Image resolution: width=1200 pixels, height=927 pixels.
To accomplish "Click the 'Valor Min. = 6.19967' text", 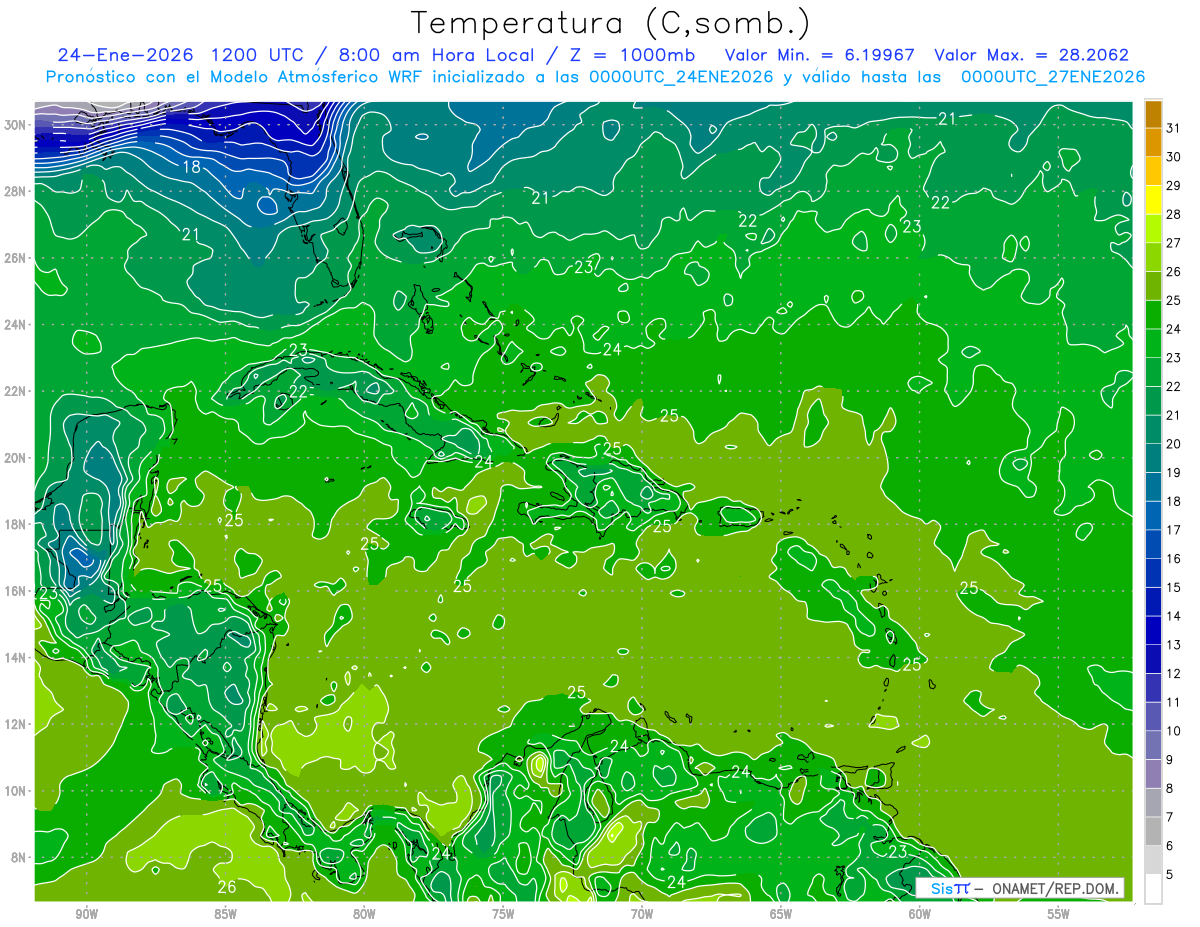I will pos(821,55).
